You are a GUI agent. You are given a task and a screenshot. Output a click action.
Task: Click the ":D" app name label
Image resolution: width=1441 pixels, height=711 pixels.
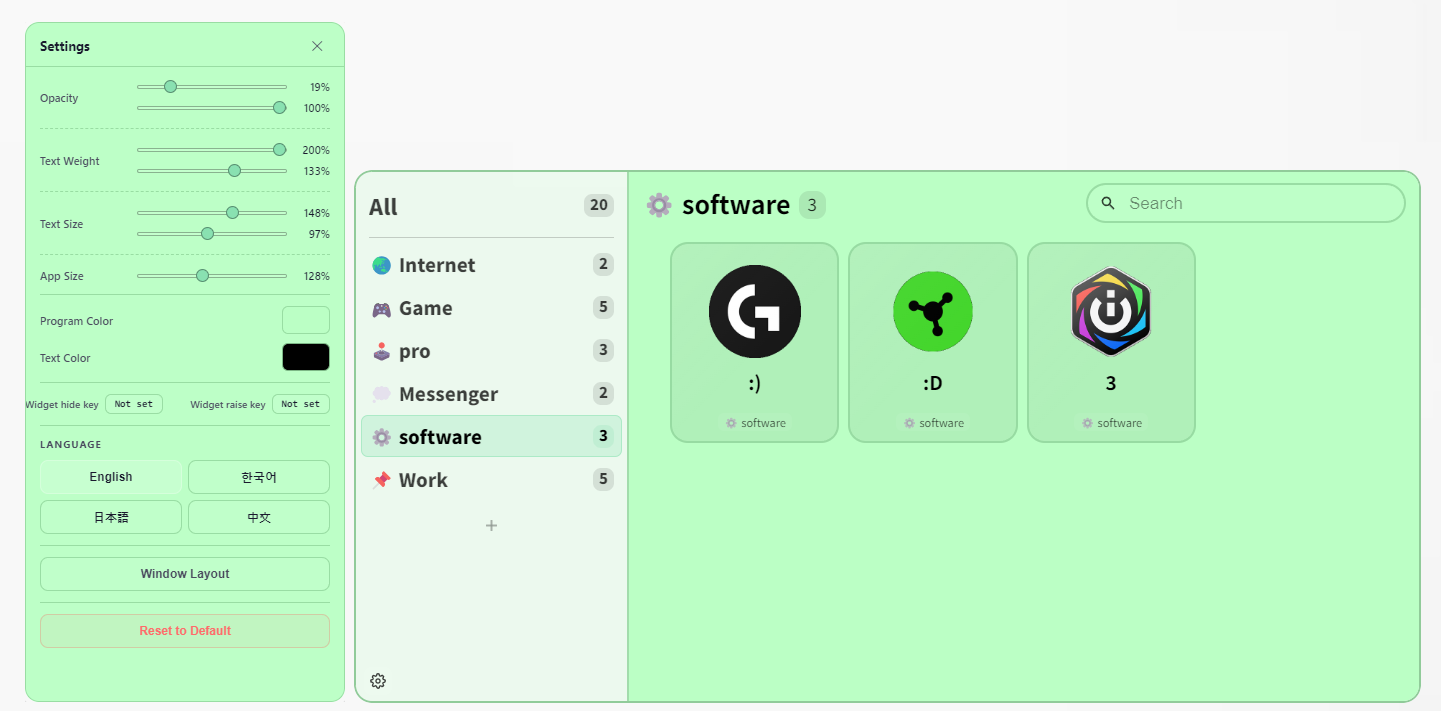click(x=933, y=383)
